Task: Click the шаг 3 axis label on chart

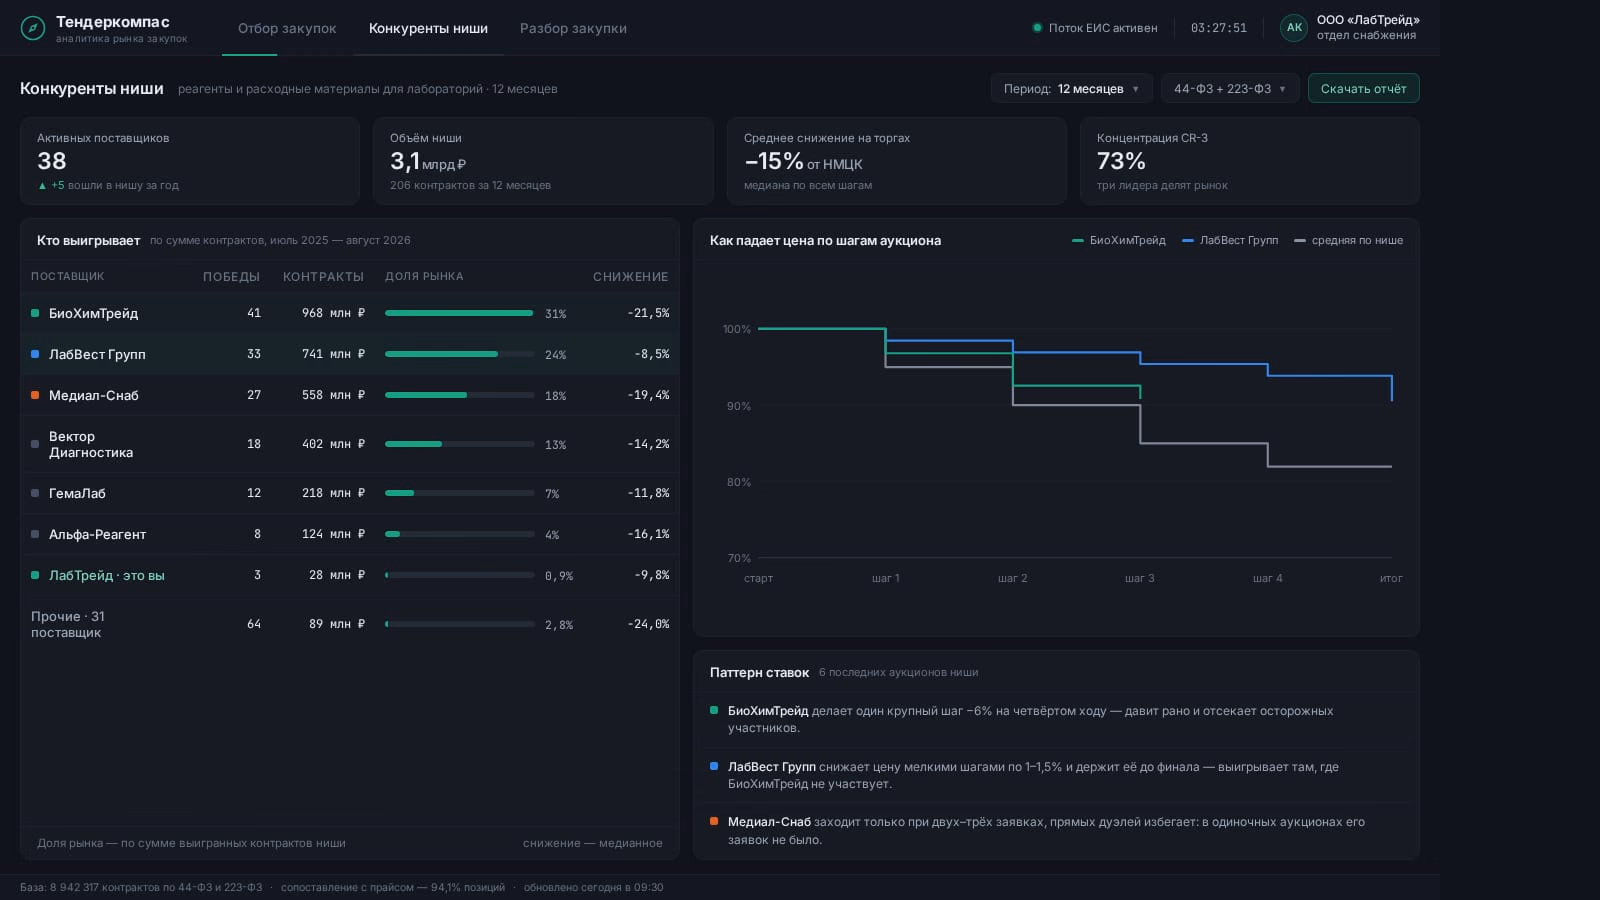Action: point(1139,578)
